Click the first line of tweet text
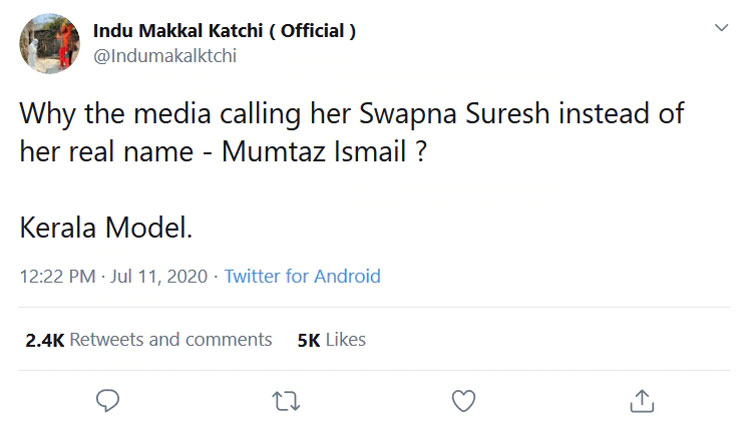 tap(352, 113)
